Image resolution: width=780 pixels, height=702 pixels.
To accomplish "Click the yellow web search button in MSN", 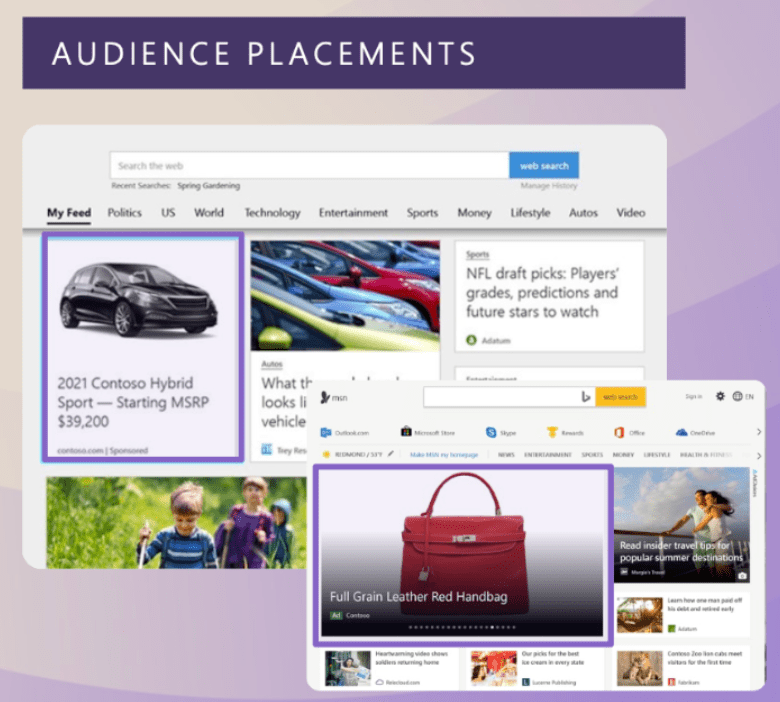I will tap(620, 397).
